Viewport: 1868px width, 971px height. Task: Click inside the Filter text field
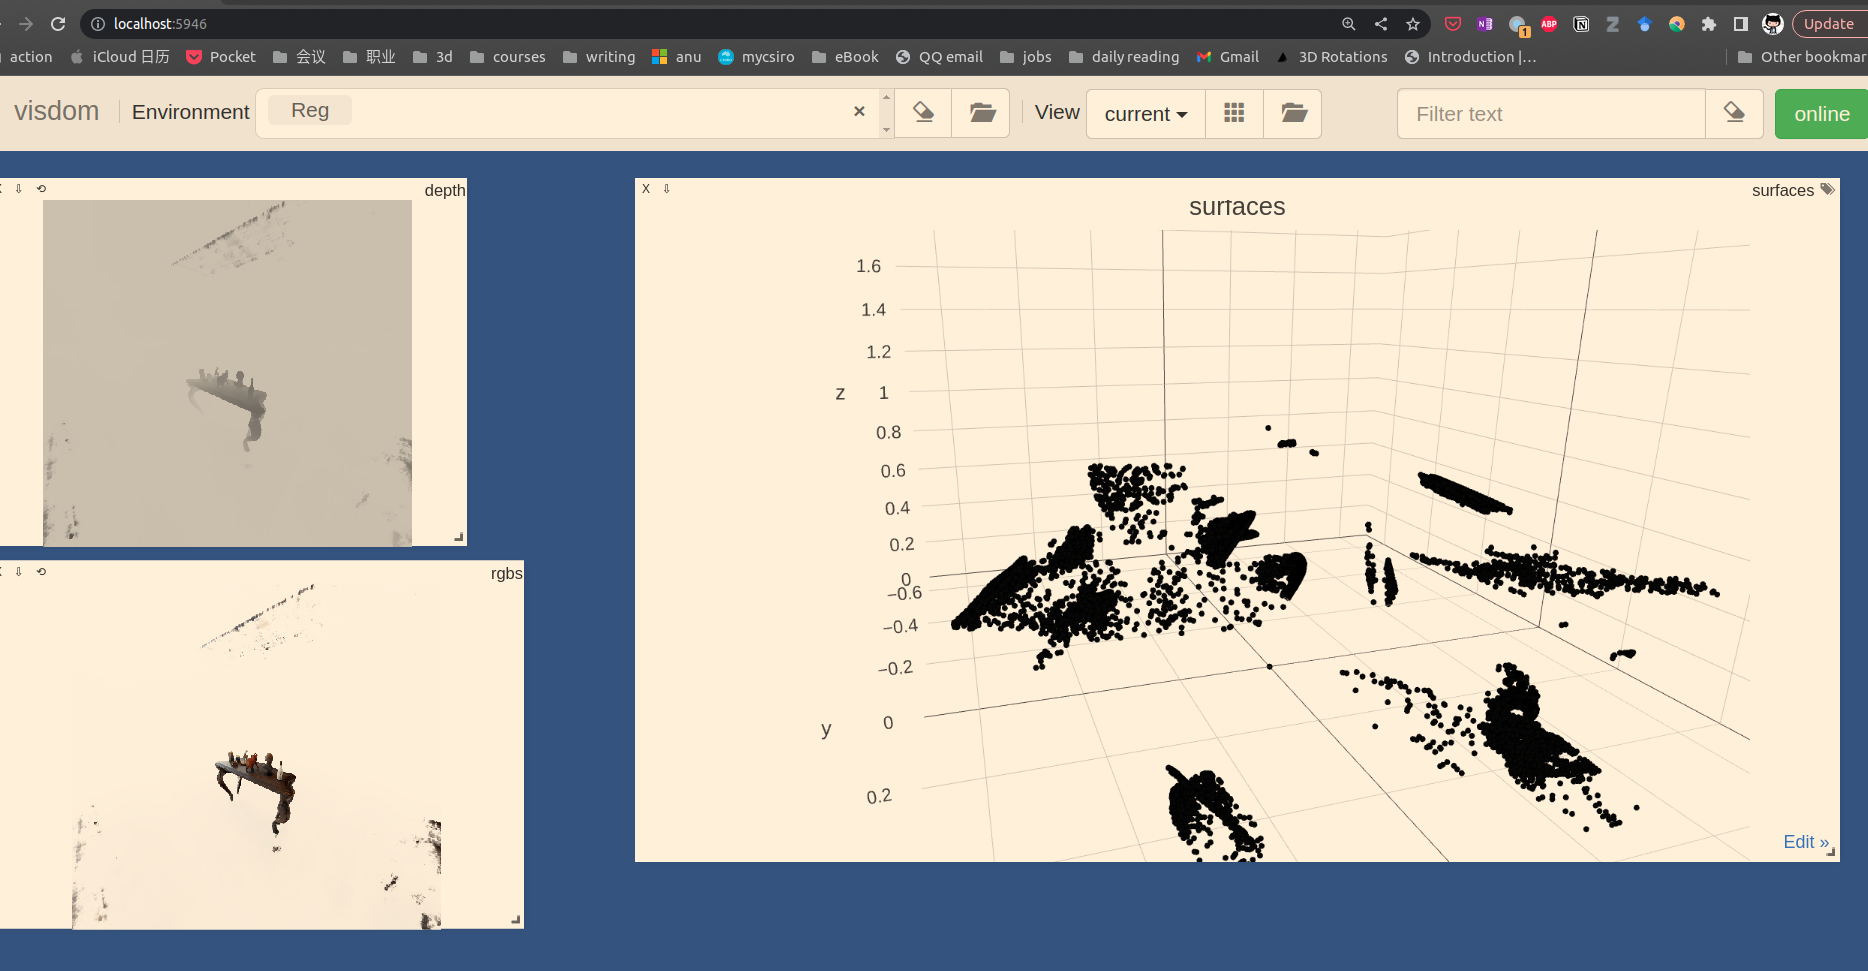pos(1550,113)
